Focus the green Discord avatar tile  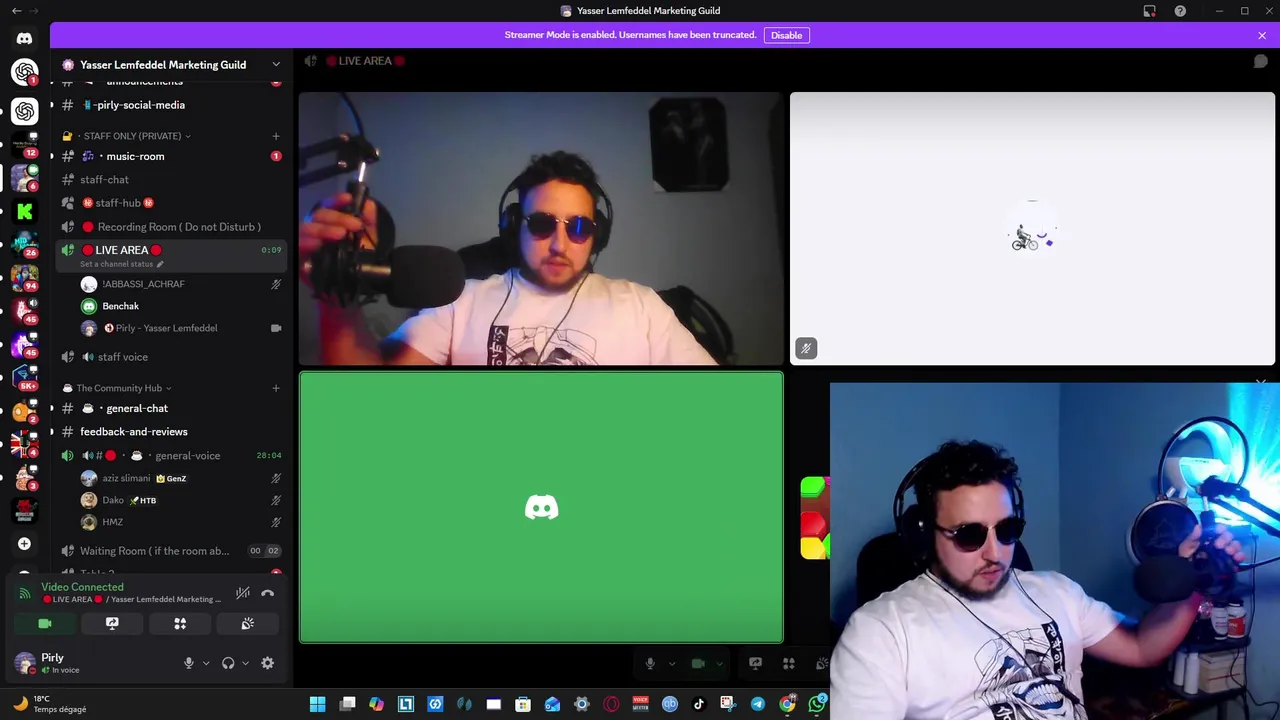(x=541, y=507)
